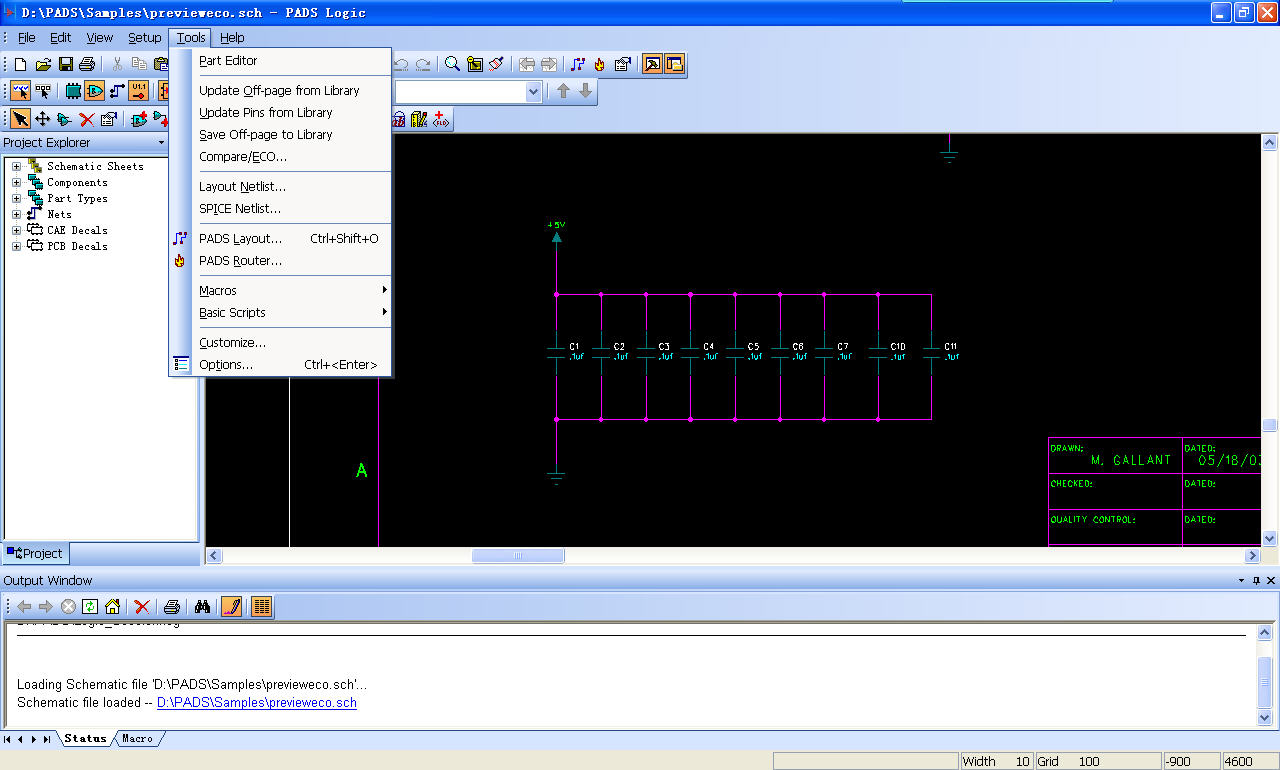Click the connection routing icon in the second toolbar

tap(117, 91)
